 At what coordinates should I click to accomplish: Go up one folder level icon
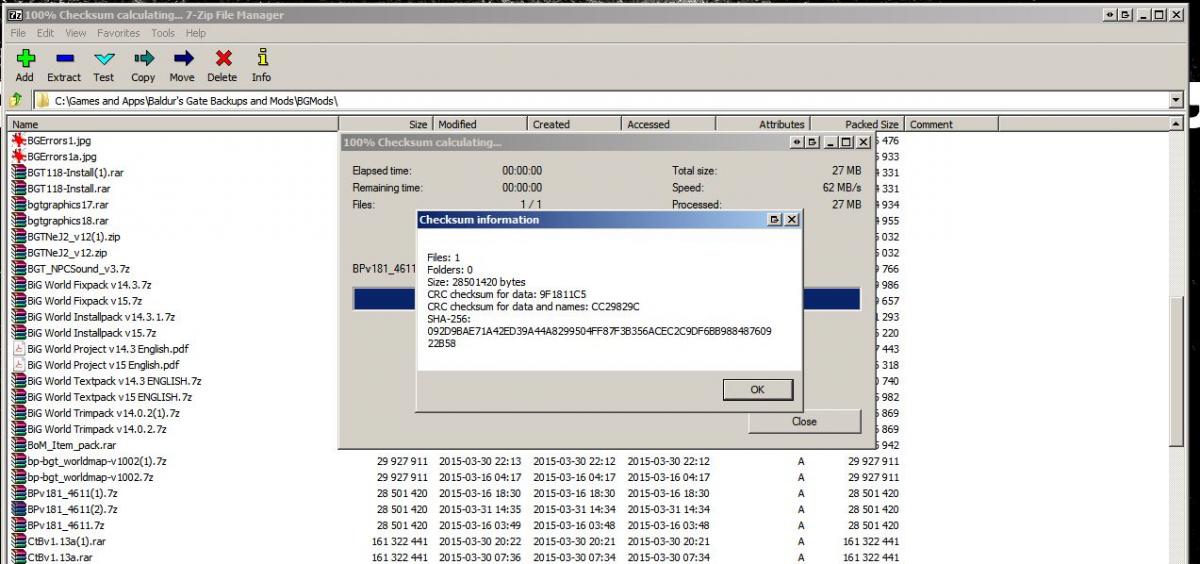[x=16, y=100]
